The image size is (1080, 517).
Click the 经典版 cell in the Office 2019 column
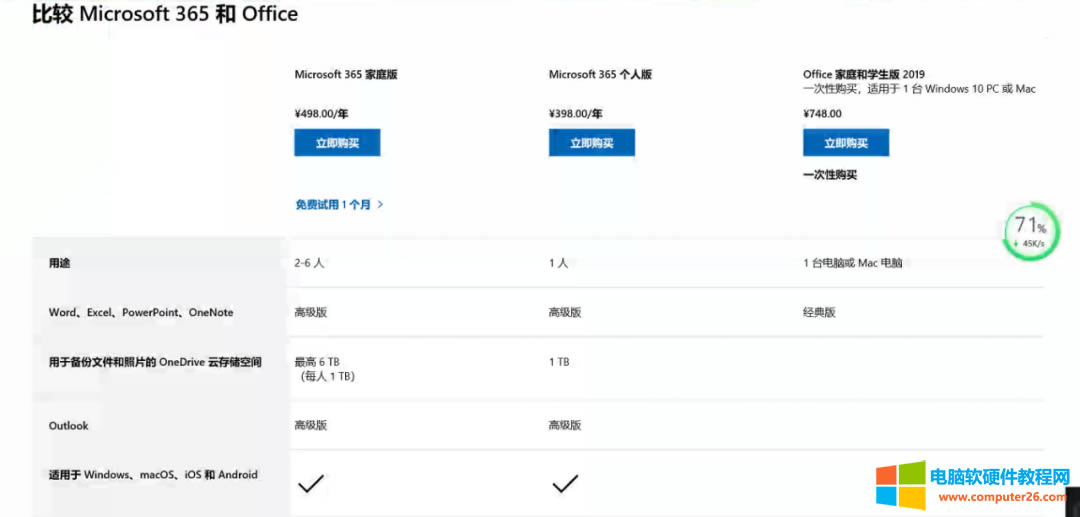[x=819, y=312]
